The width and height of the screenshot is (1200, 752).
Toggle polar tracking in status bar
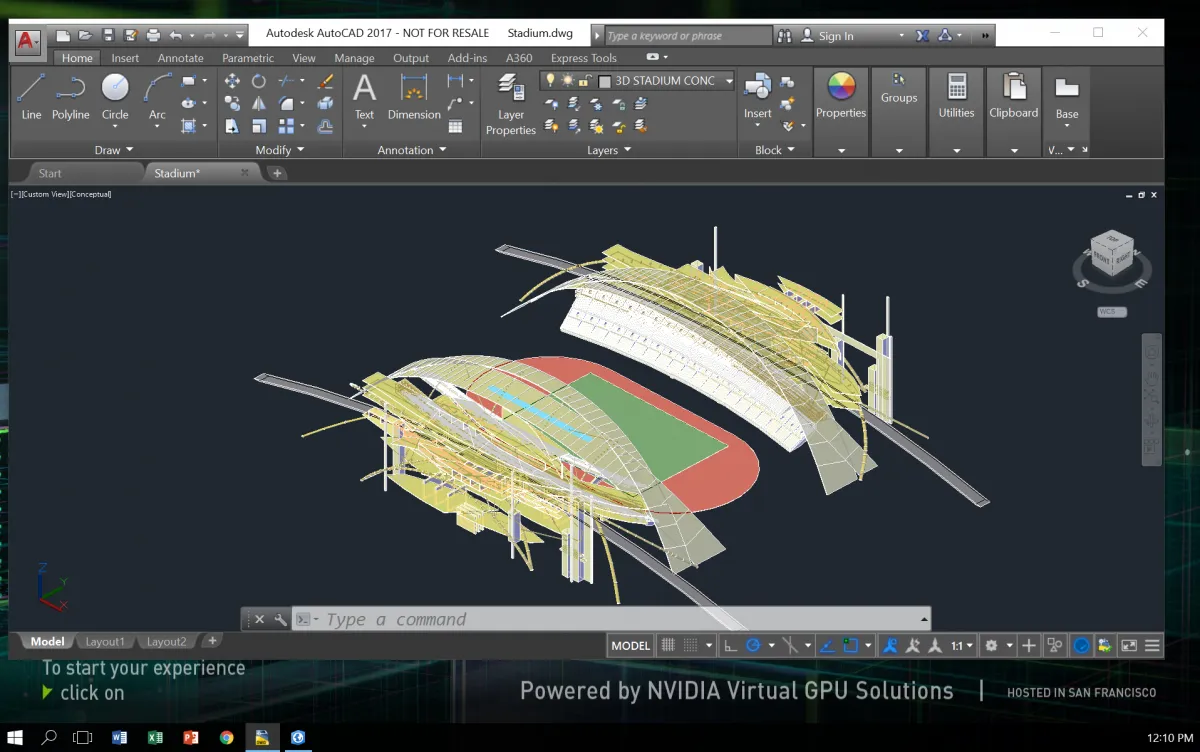(x=754, y=645)
